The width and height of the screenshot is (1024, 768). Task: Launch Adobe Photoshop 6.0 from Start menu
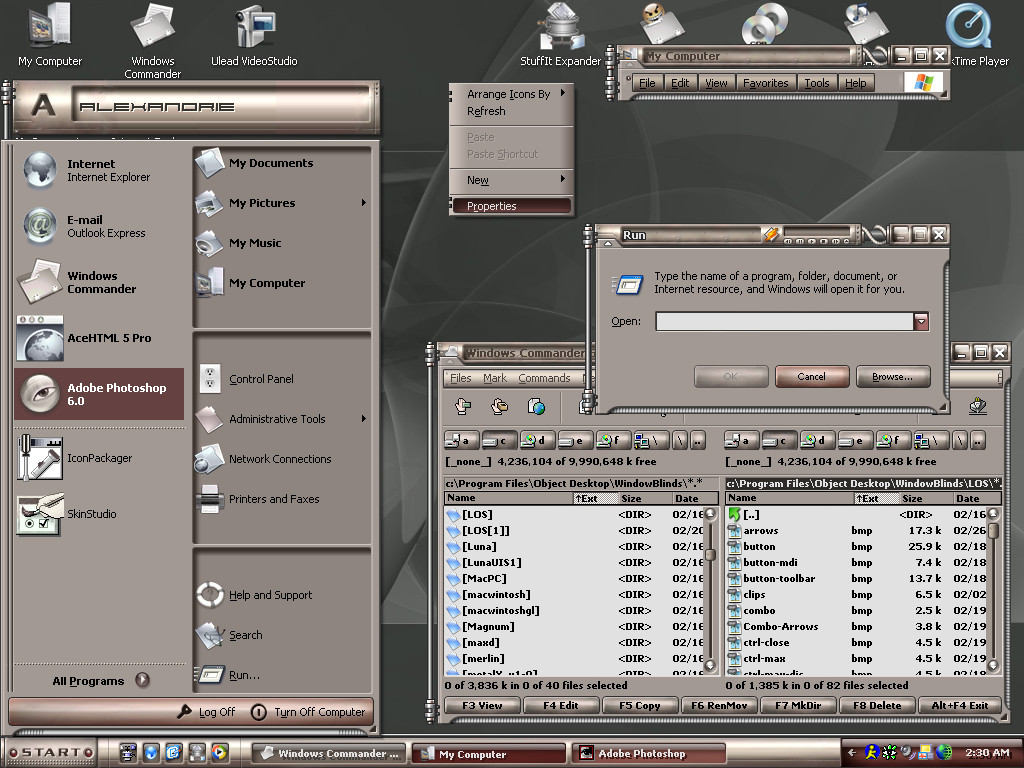point(99,394)
